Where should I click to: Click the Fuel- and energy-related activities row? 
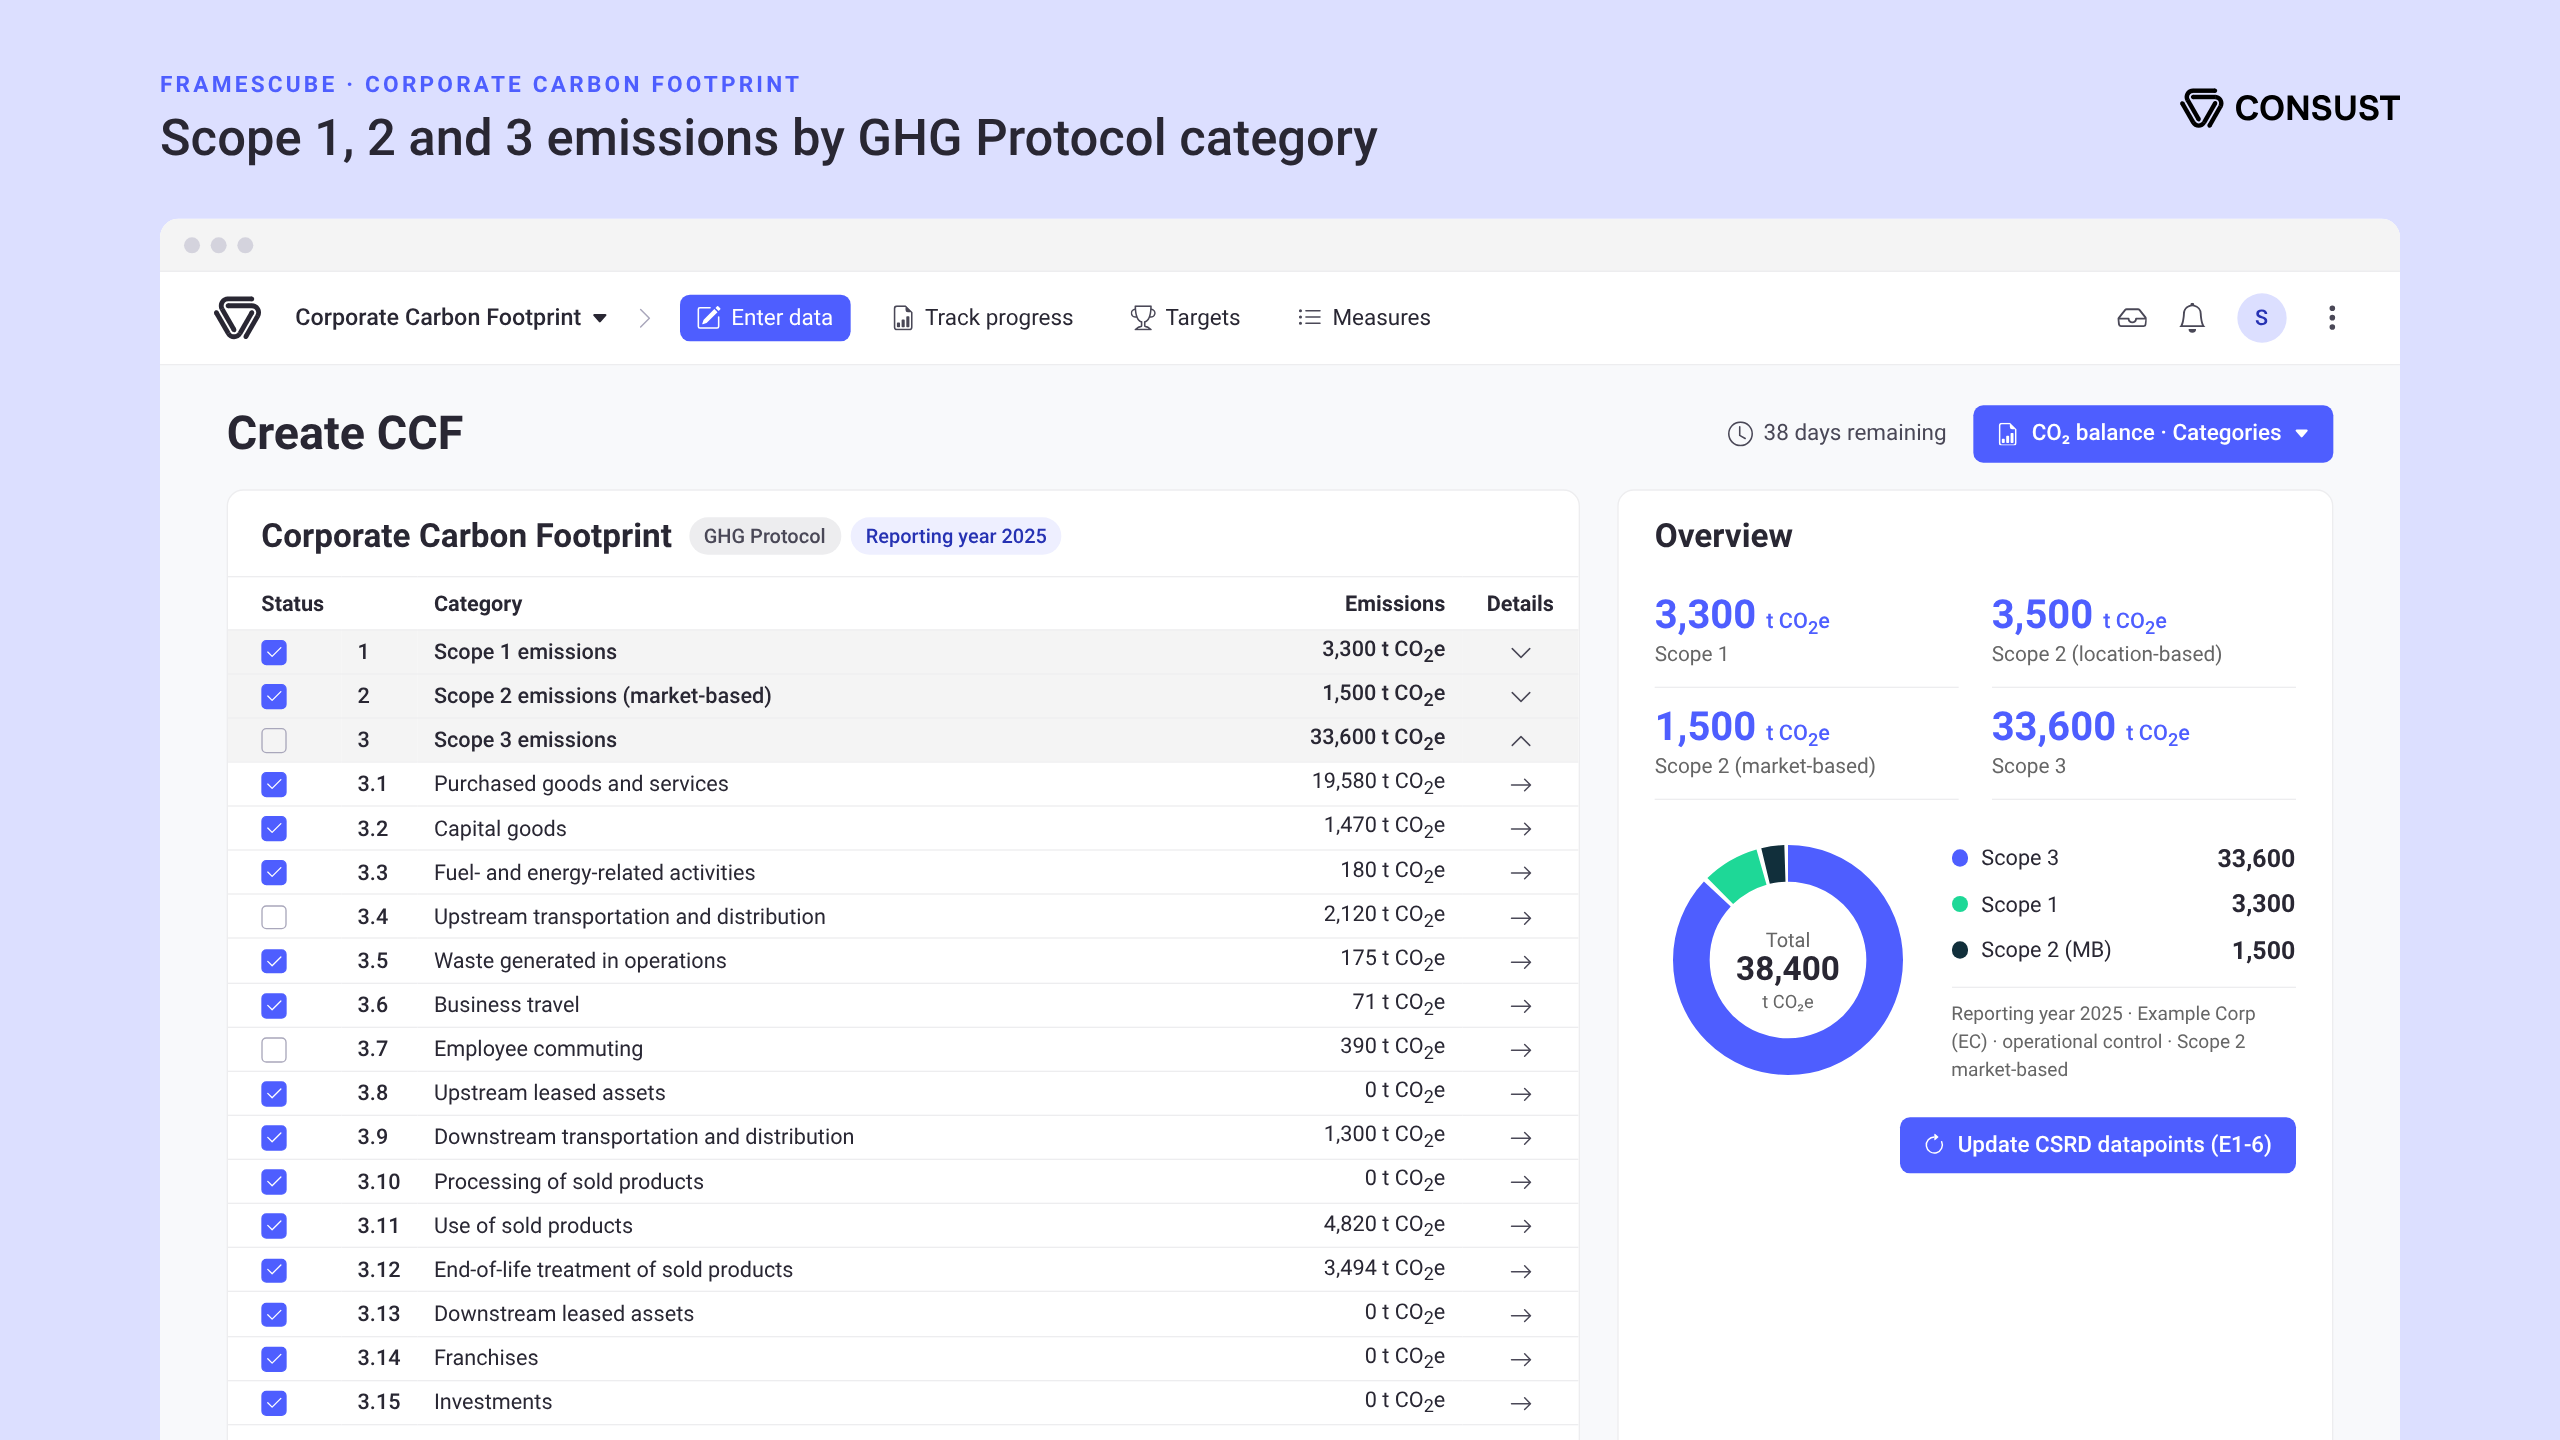903,873
